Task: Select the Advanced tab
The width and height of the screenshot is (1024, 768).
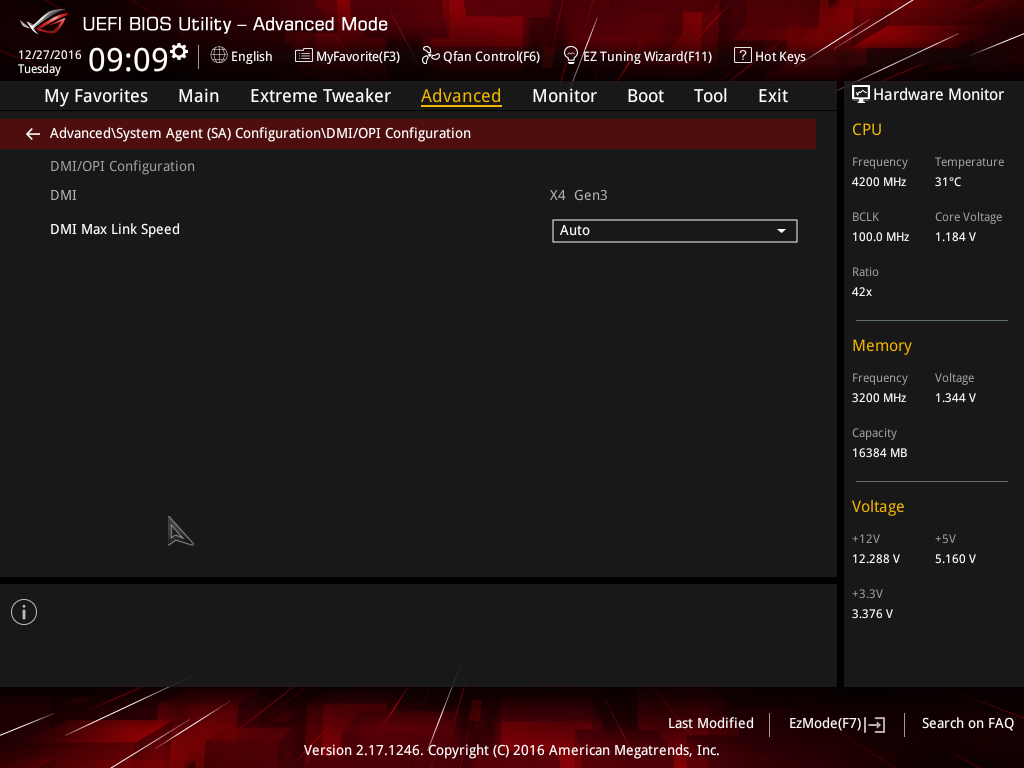Action: point(461,96)
